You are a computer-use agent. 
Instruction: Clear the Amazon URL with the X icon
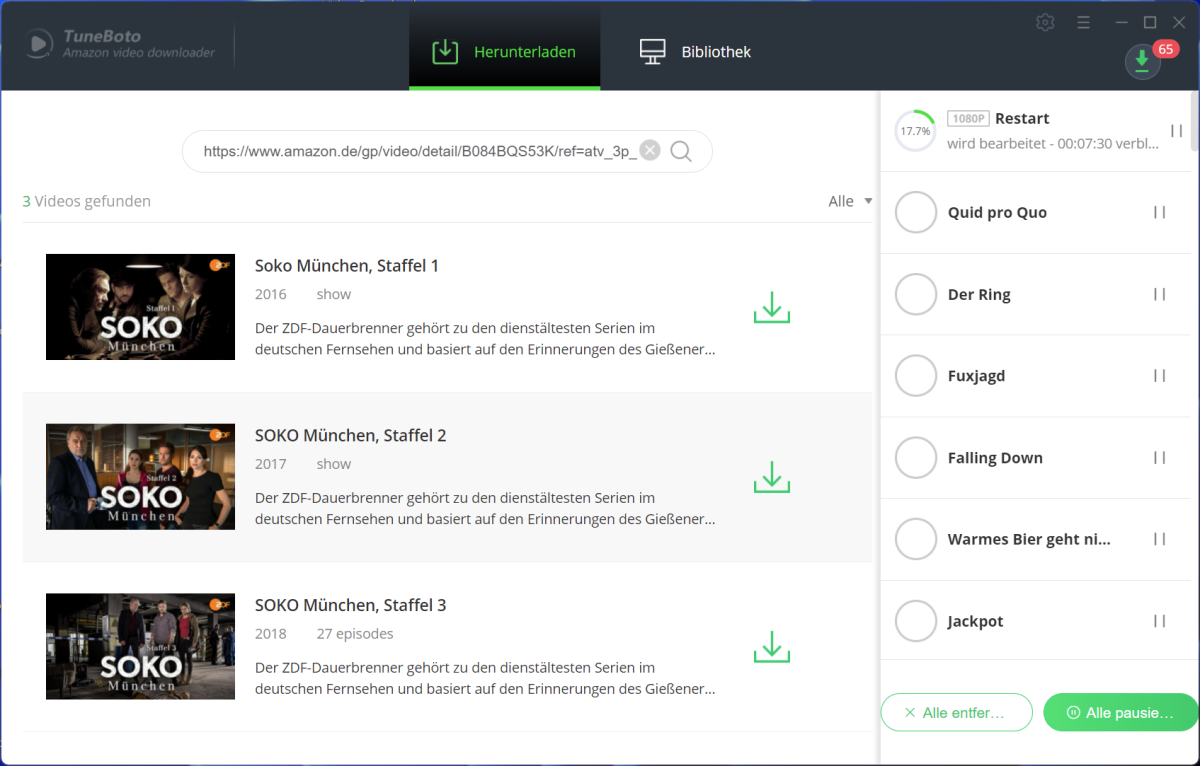(650, 150)
